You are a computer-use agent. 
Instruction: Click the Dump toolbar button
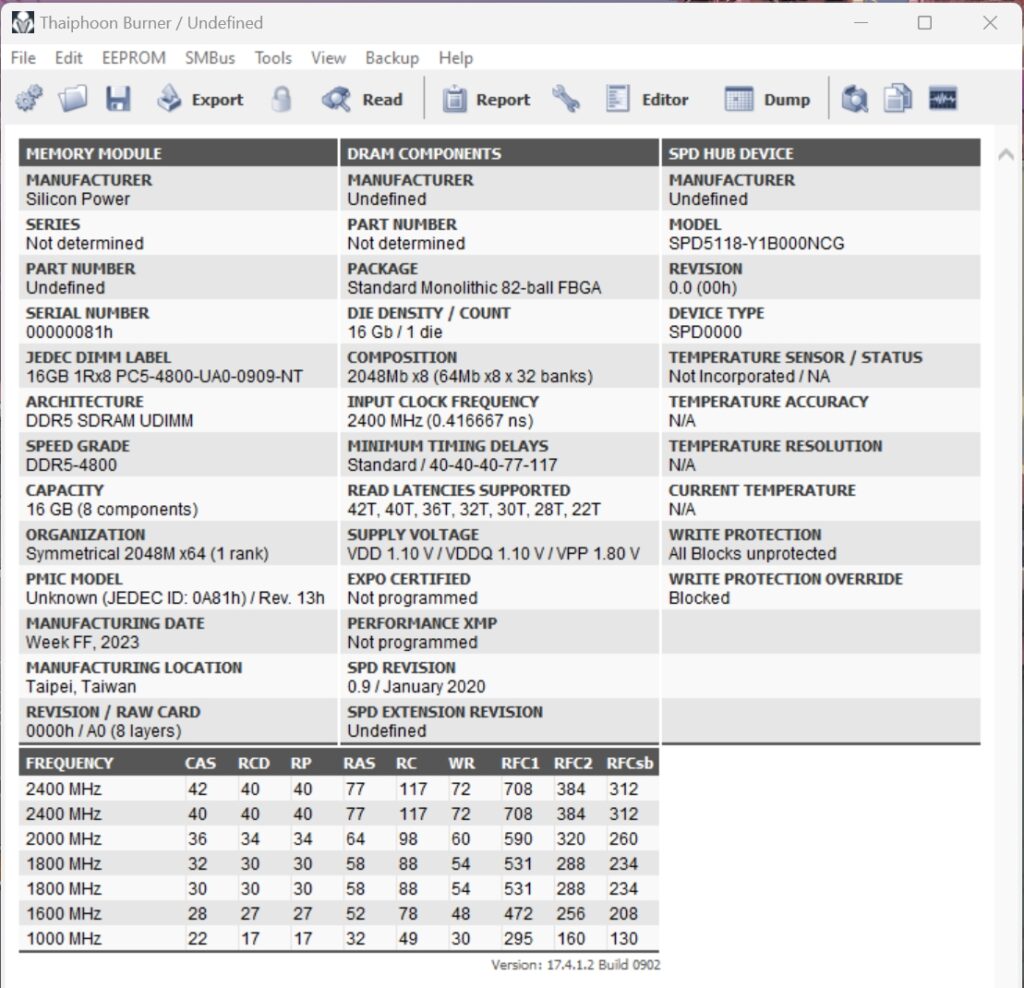coord(767,99)
